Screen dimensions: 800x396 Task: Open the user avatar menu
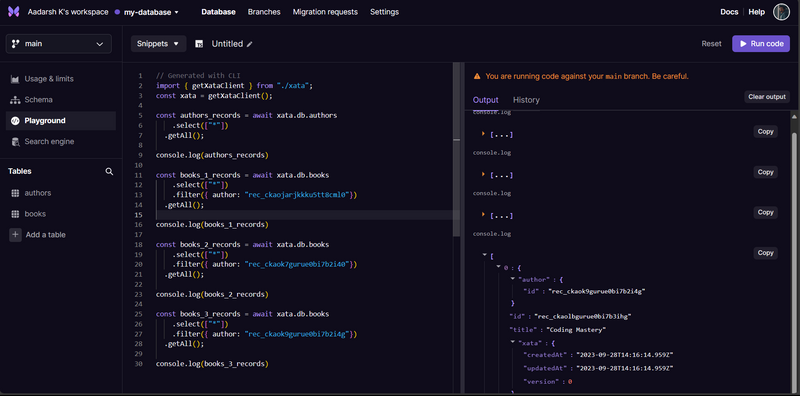(781, 12)
